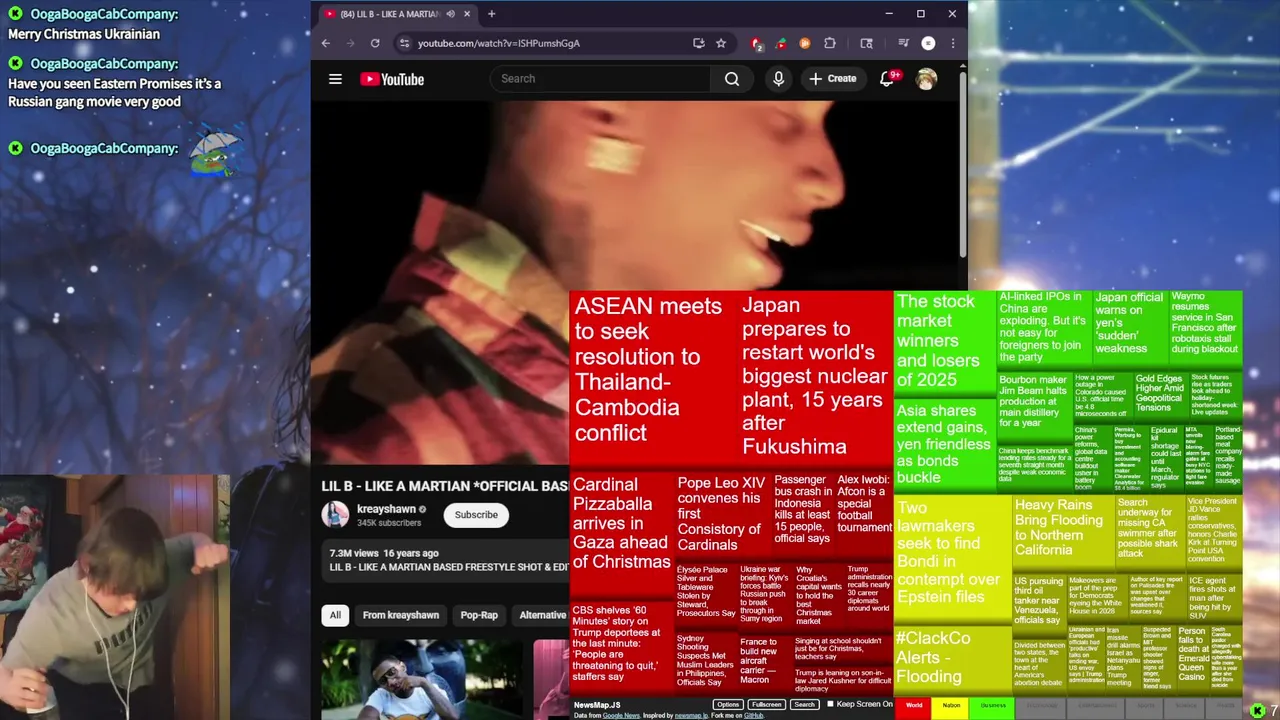Go to the YouTube home logo
This screenshot has height=720, width=1280.
pos(392,79)
